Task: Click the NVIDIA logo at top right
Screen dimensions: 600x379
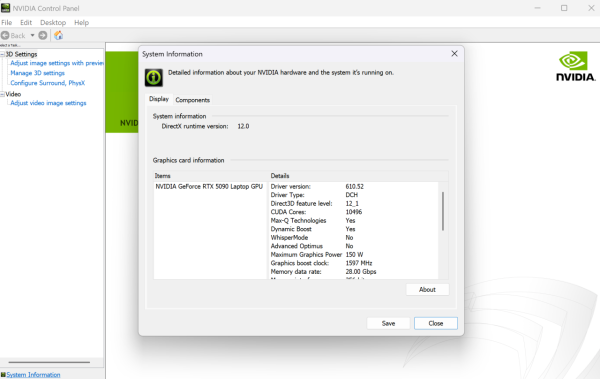Action: coord(576,66)
